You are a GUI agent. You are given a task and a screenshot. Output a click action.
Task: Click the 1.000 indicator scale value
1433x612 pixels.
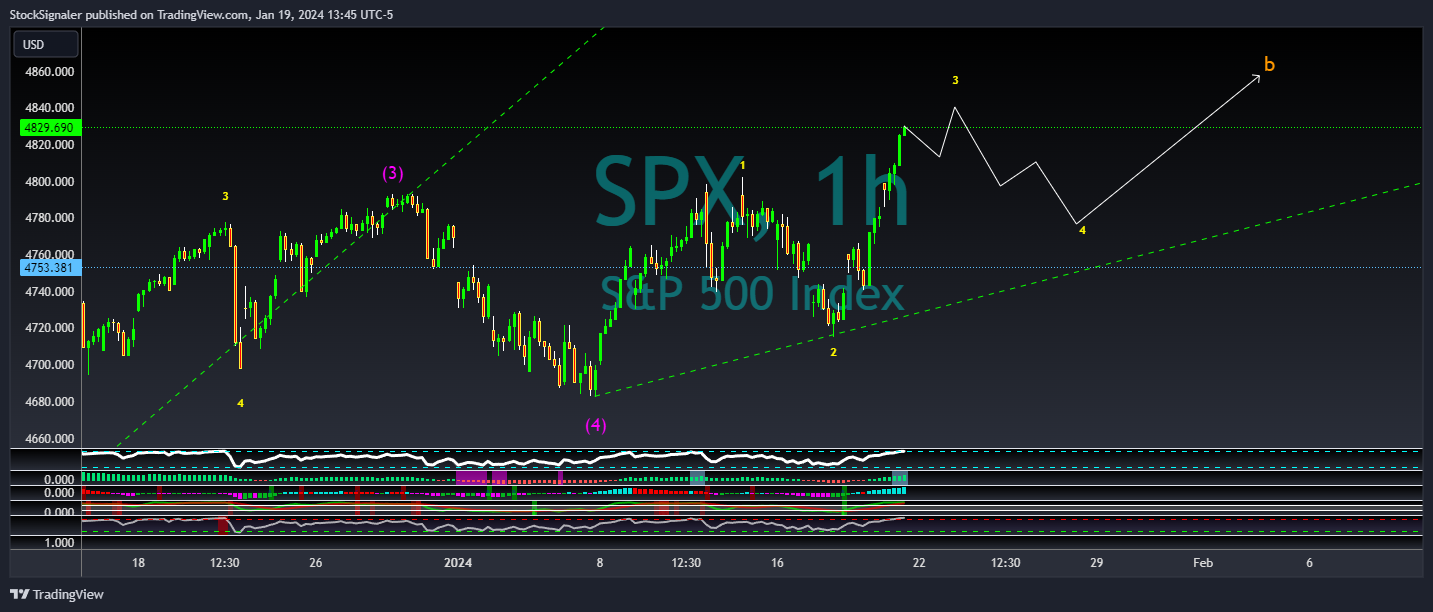tap(59, 543)
